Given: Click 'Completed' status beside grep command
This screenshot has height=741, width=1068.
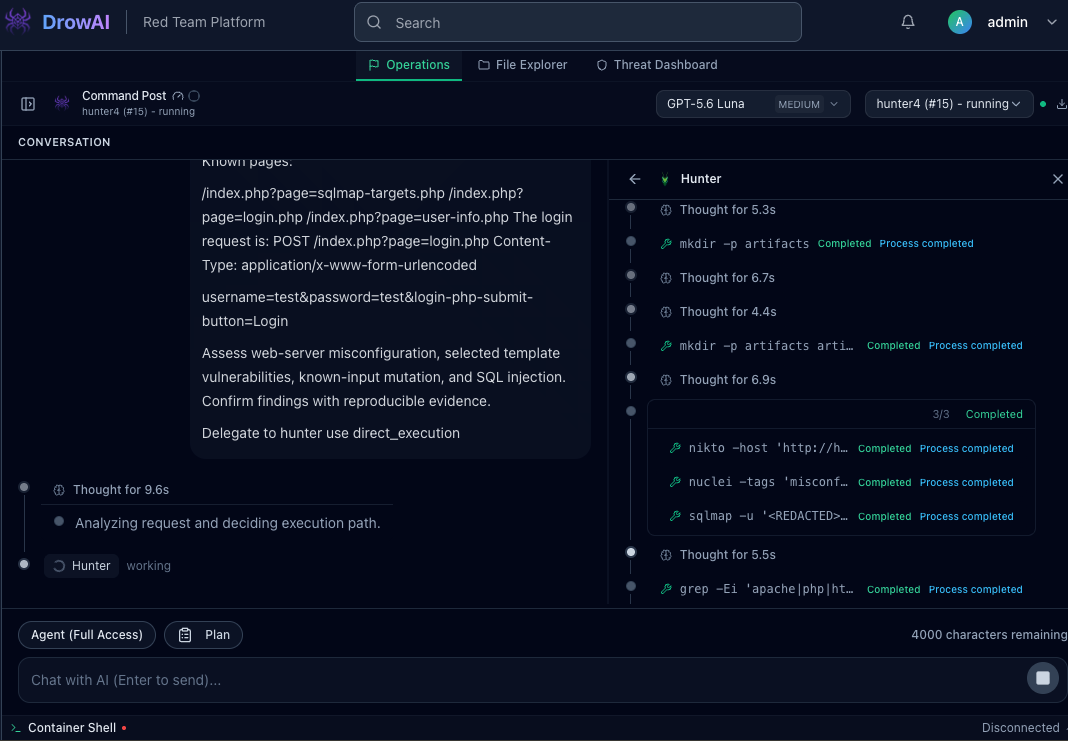Looking at the screenshot, I should click(x=894, y=589).
